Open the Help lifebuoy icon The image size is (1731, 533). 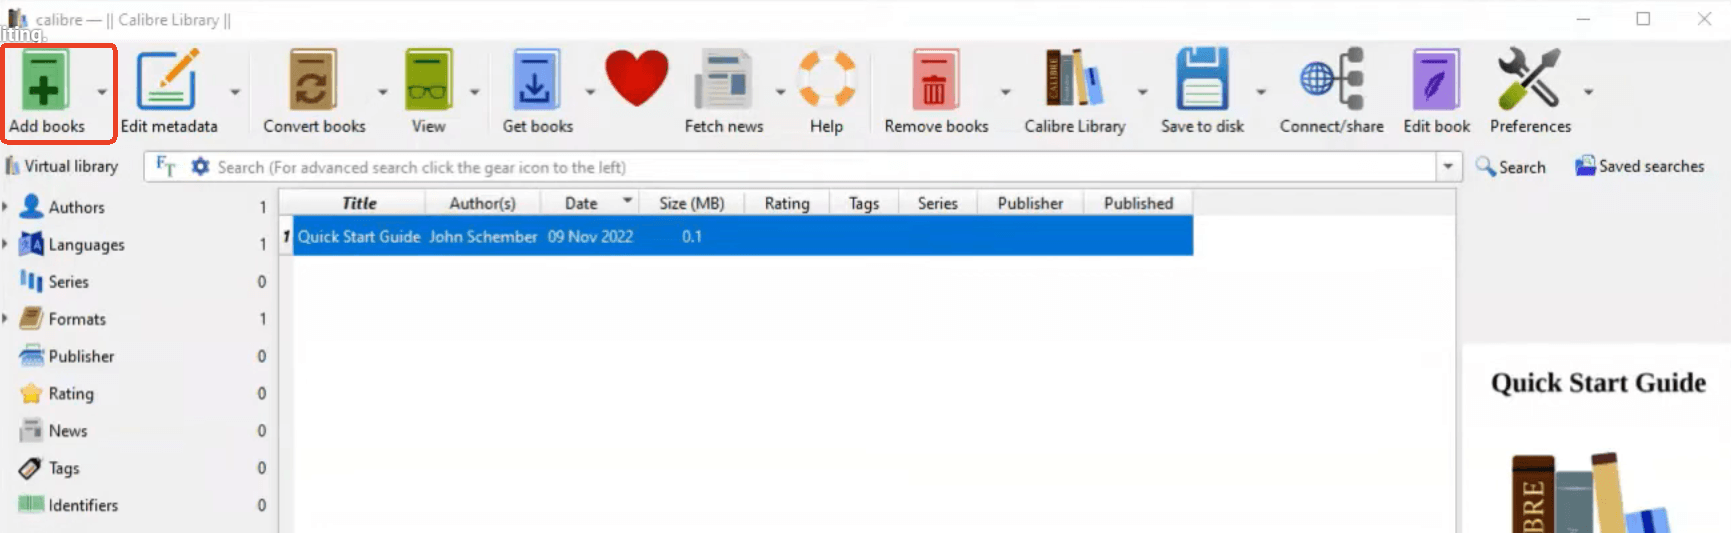pos(826,78)
